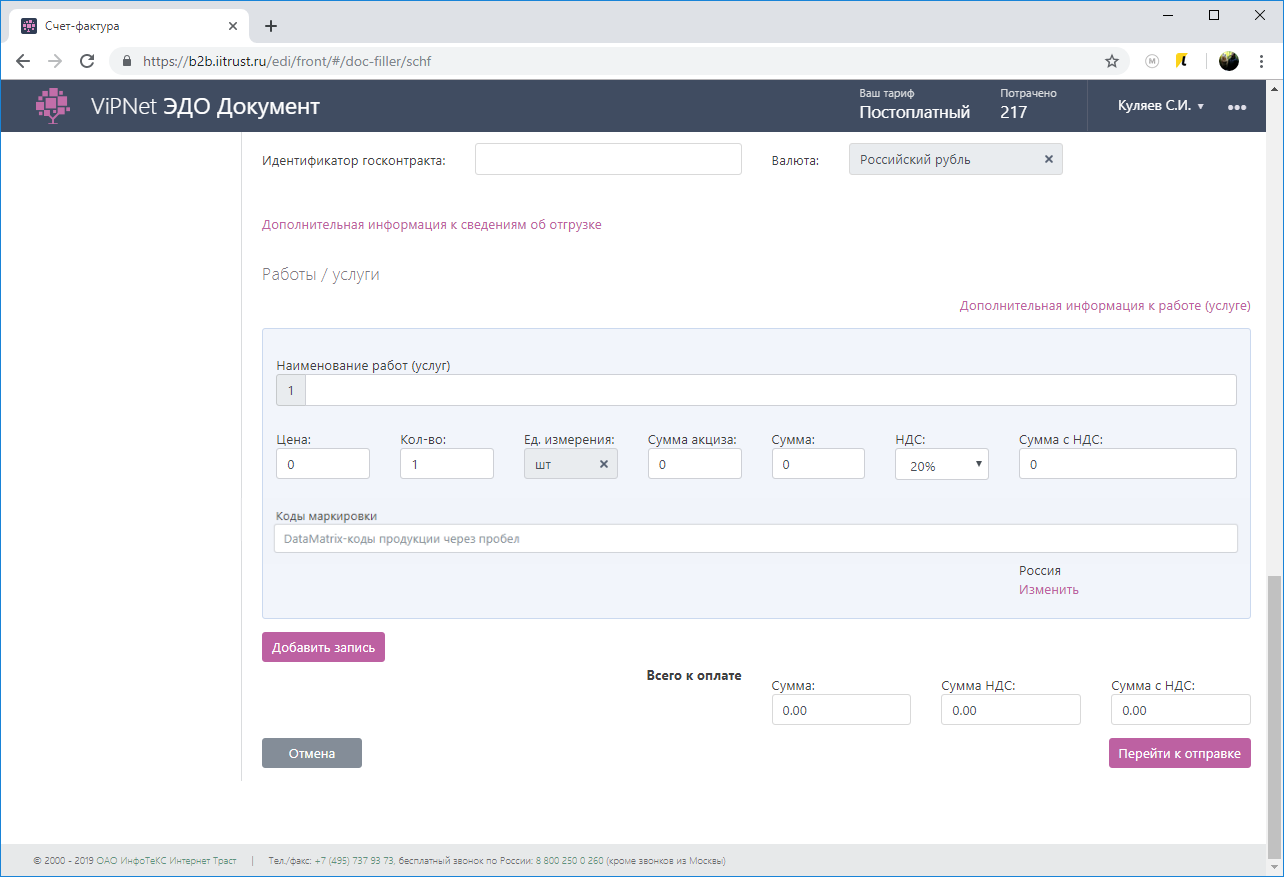1284x877 pixels.
Task: Click the Добавить запись button
Action: 322,646
